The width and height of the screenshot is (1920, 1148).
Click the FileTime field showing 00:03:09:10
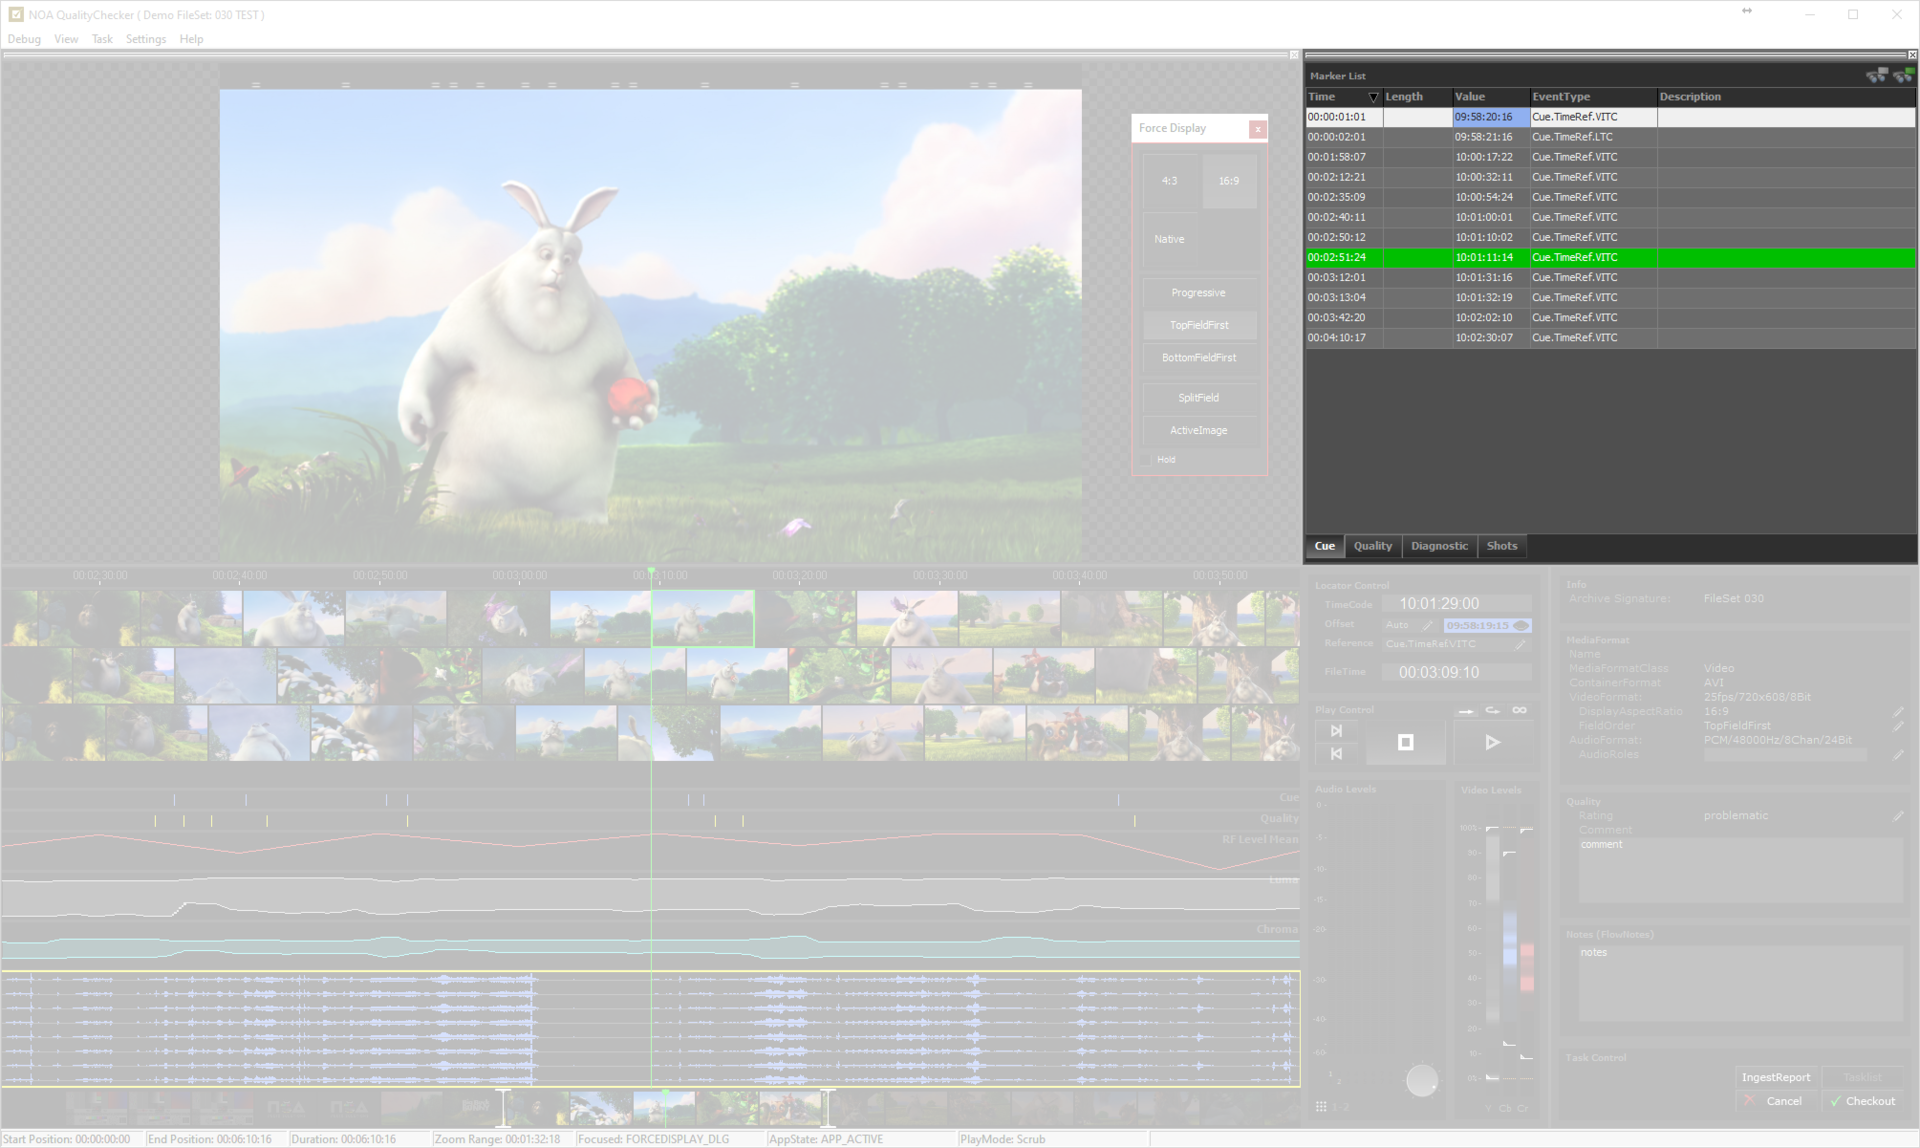(1456, 672)
